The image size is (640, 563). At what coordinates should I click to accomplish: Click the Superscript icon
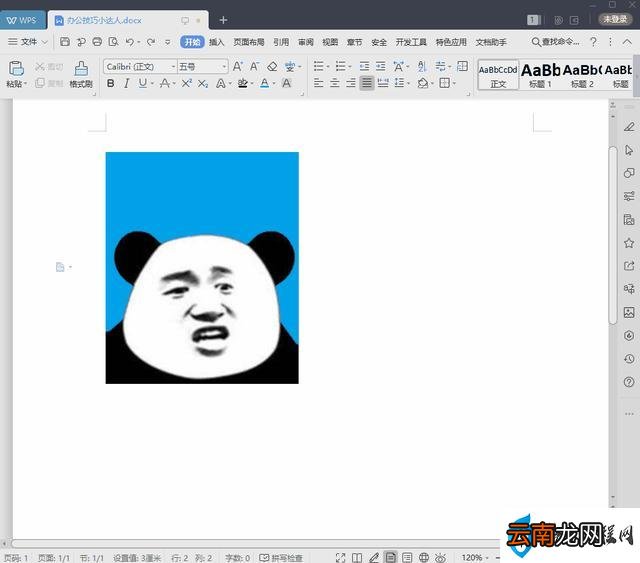[x=187, y=83]
